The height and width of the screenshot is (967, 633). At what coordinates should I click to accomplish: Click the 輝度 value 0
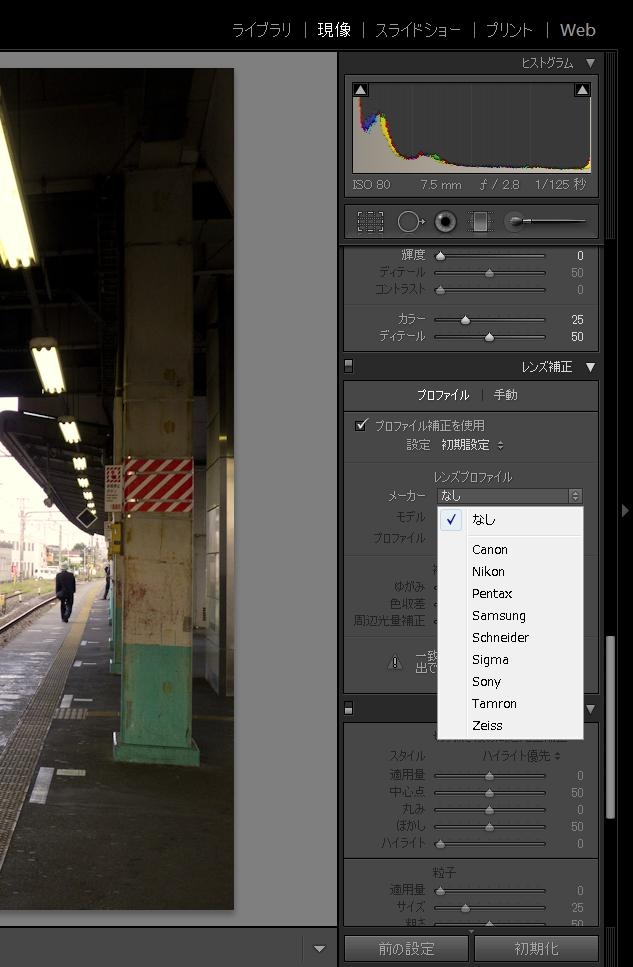(580, 255)
